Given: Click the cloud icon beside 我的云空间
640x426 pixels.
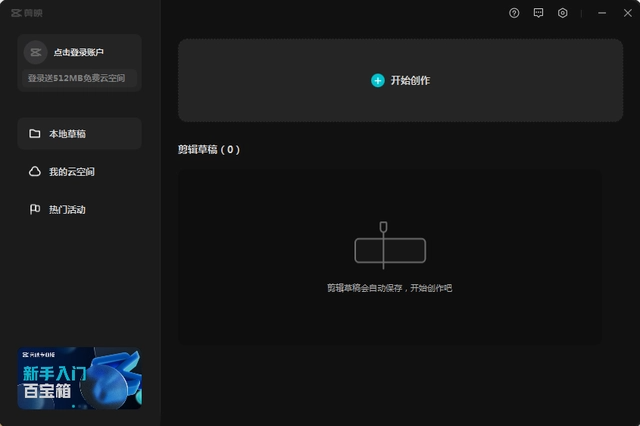Looking at the screenshot, I should pyautogui.click(x=35, y=172).
